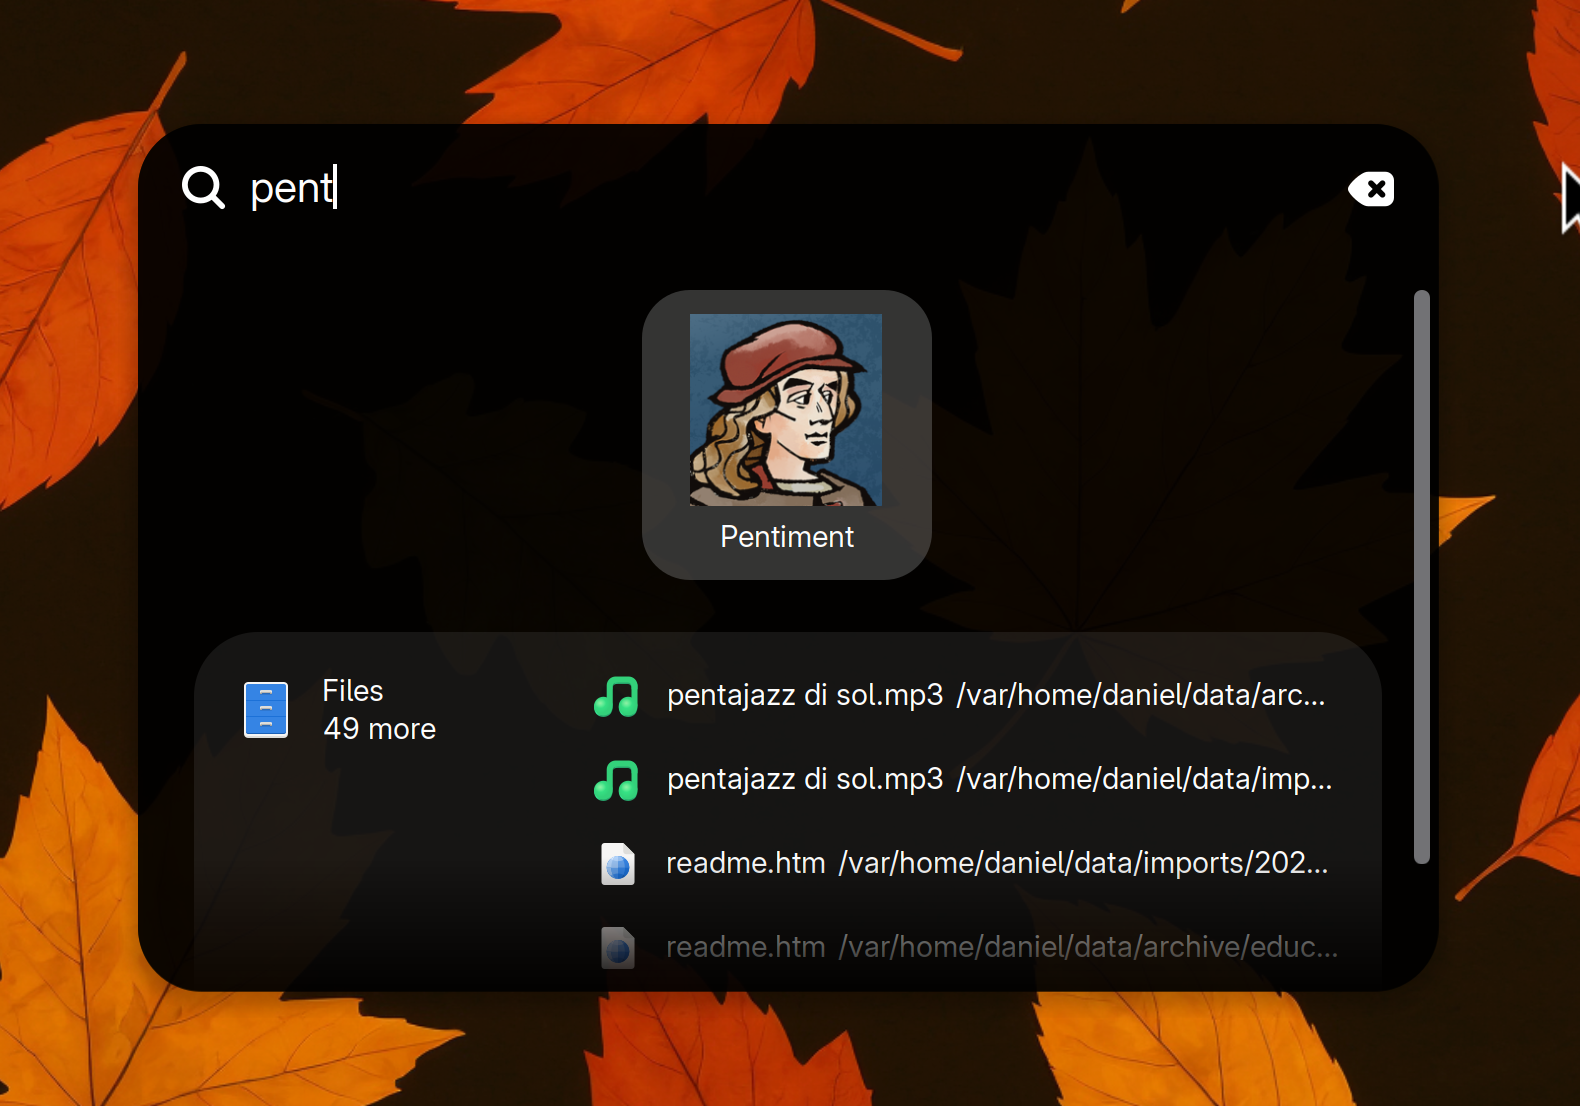Screen dimensions: 1580x1106
Task: Click the magnifying glass search icon
Action: click(204, 187)
